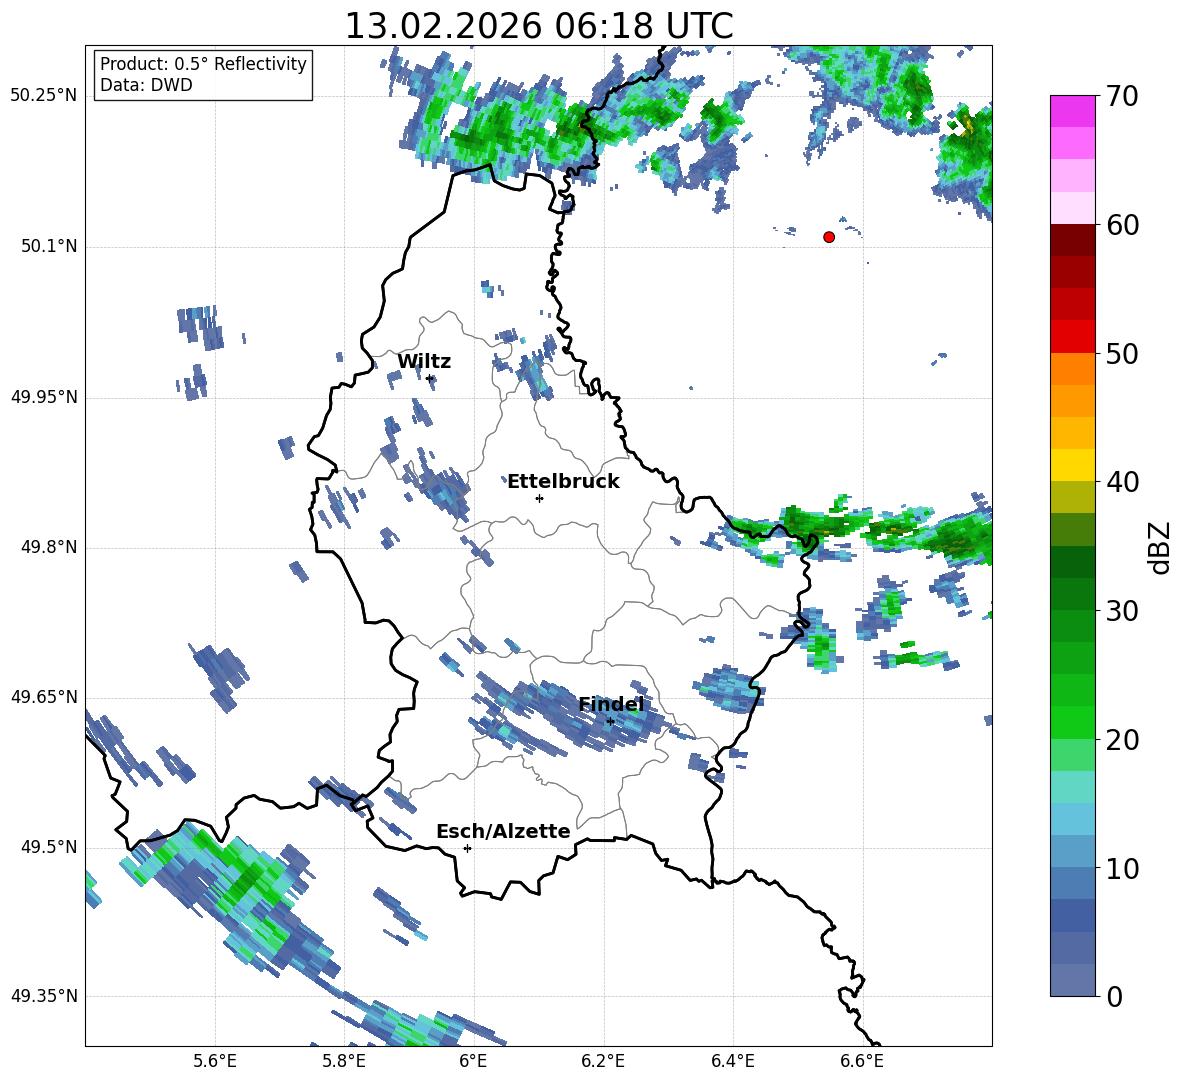Click the 49.5°N latitude label
1184x1081 pixels.
coord(50,847)
